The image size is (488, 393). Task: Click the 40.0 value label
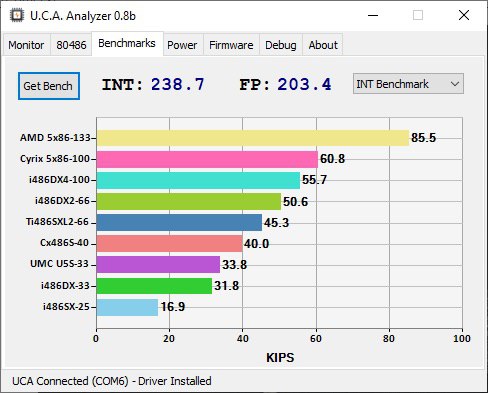(256, 244)
